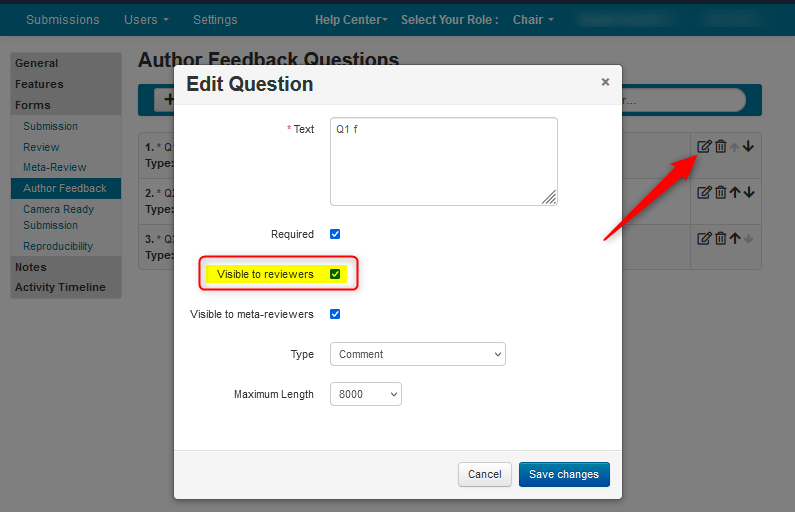Image resolution: width=795 pixels, height=512 pixels.
Task: Edit question 1 with pencil icon
Action: click(x=704, y=147)
